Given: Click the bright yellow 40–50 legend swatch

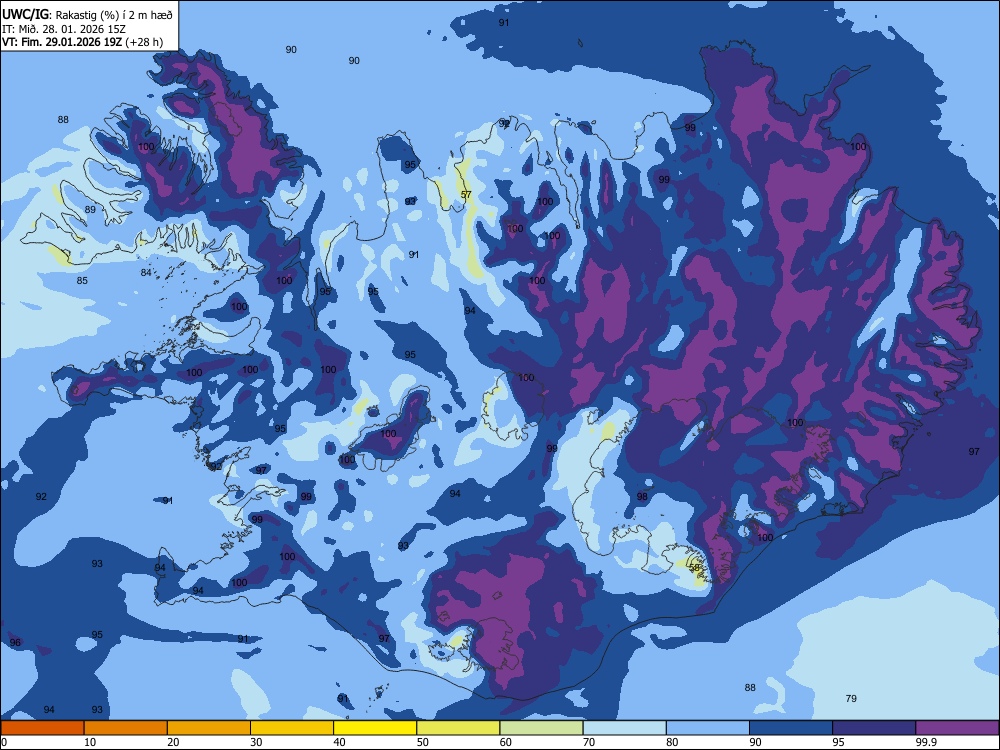Looking at the screenshot, I should coord(375,728).
